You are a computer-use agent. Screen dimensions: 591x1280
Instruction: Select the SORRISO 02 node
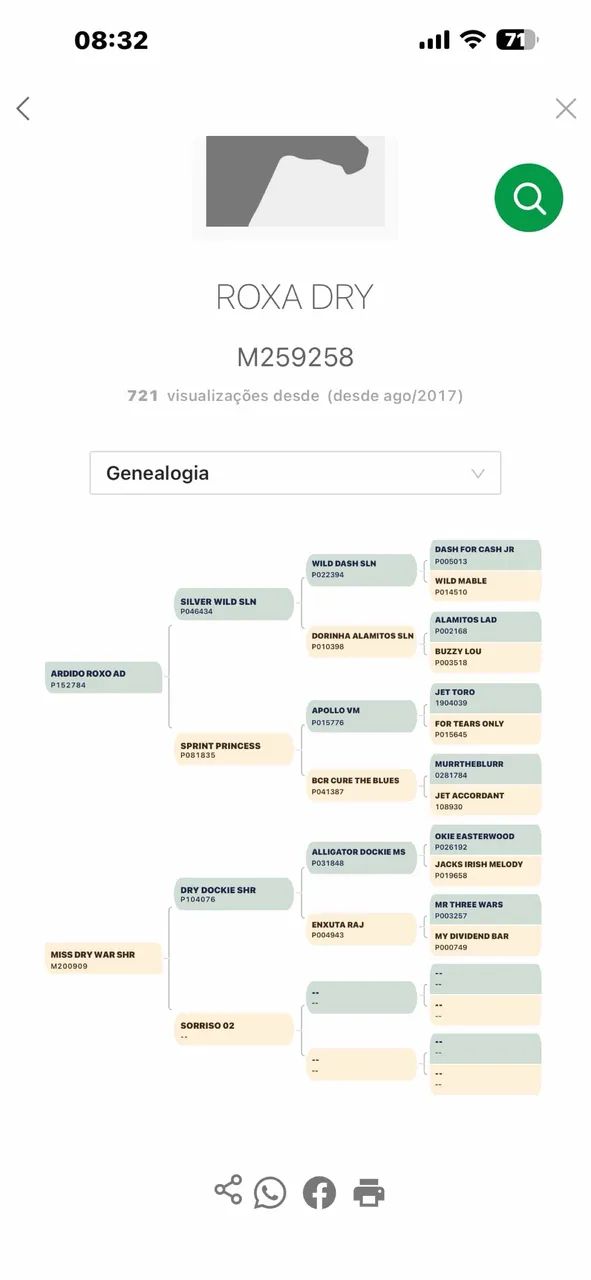pyautogui.click(x=234, y=1029)
